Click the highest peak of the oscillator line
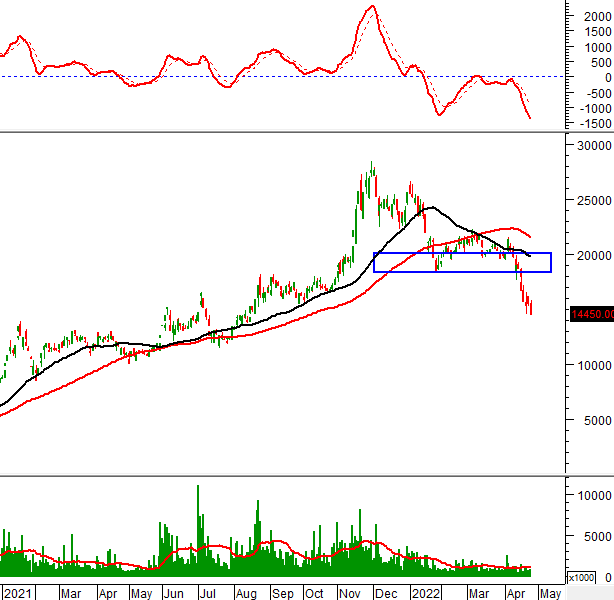Screen dimensions: 614x600 click(371, 7)
